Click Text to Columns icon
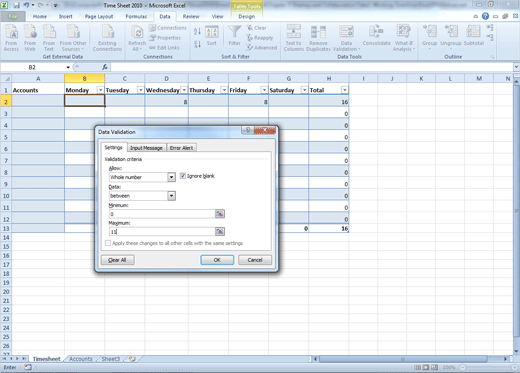 coord(293,38)
